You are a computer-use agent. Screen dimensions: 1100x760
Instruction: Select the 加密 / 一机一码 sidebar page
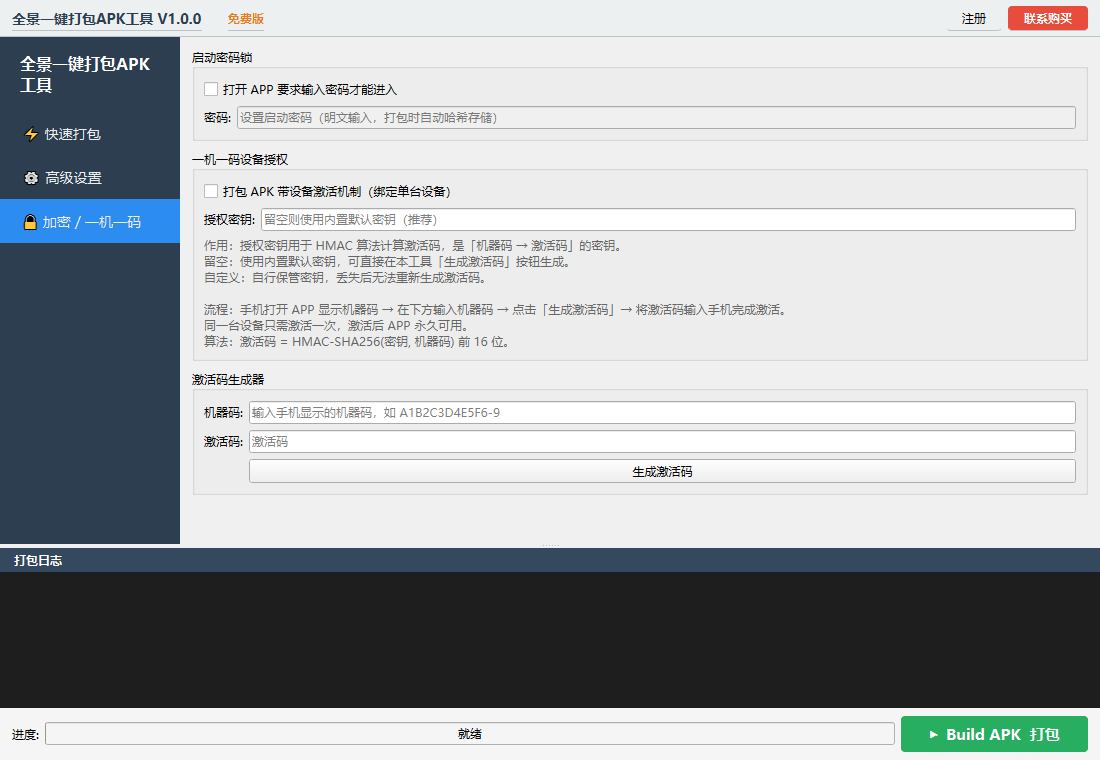click(x=90, y=222)
